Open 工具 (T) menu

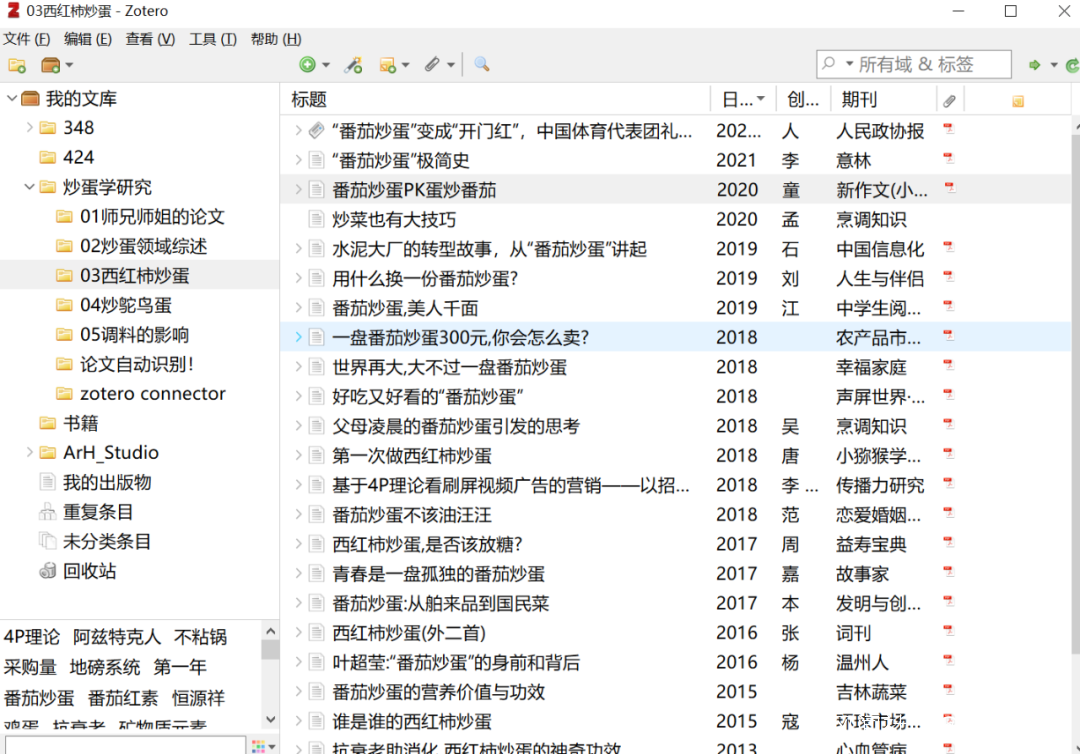(213, 39)
